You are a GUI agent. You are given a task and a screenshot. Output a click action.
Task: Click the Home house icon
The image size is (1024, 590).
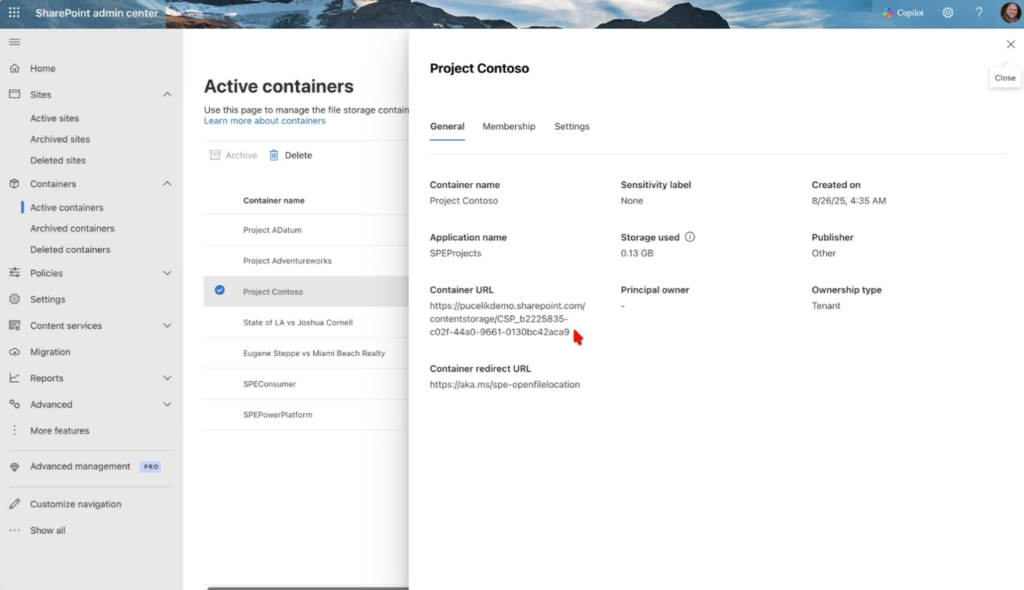(x=14, y=68)
